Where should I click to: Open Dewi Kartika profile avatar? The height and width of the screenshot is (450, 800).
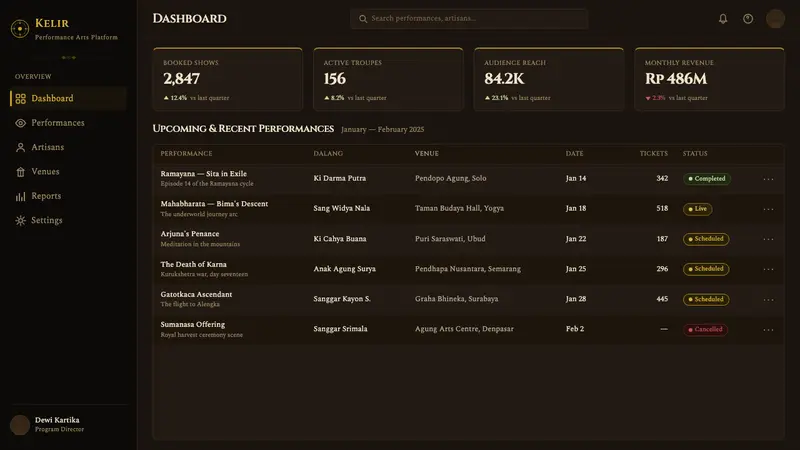click(x=20, y=424)
